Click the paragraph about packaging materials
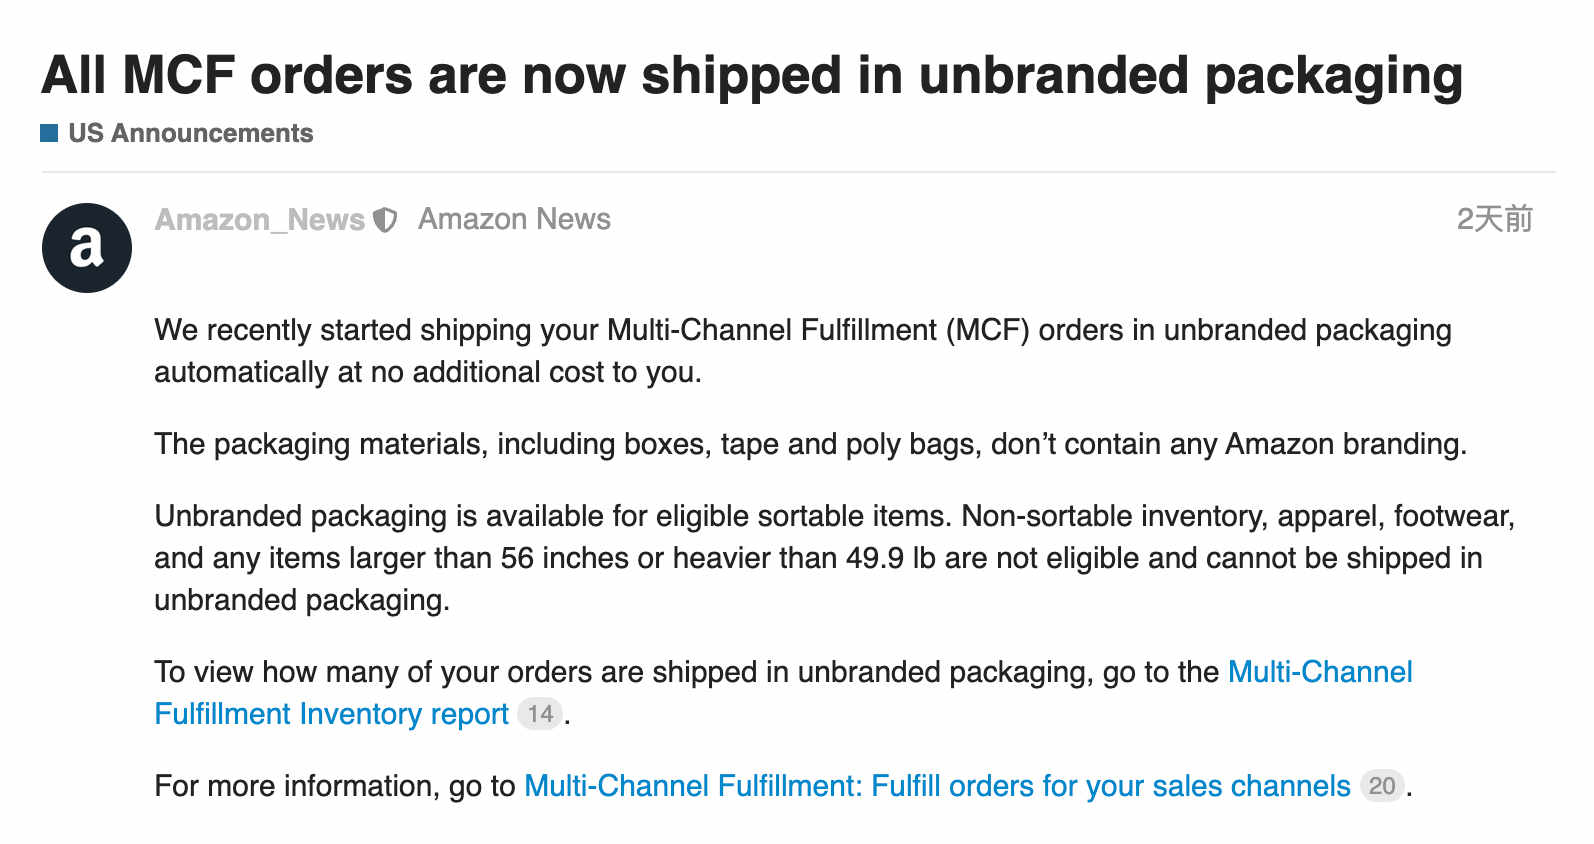Image resolution: width=1594 pixels, height=844 pixels. (811, 444)
